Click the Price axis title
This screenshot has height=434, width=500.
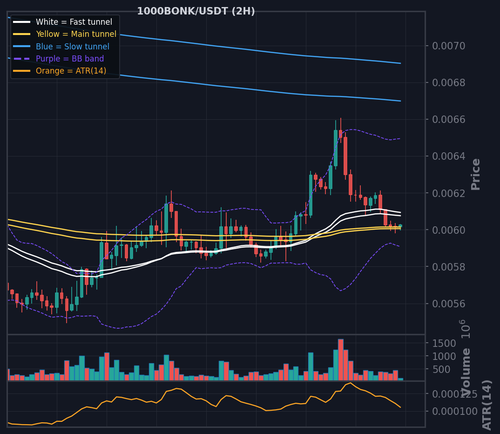pyautogui.click(x=475, y=174)
